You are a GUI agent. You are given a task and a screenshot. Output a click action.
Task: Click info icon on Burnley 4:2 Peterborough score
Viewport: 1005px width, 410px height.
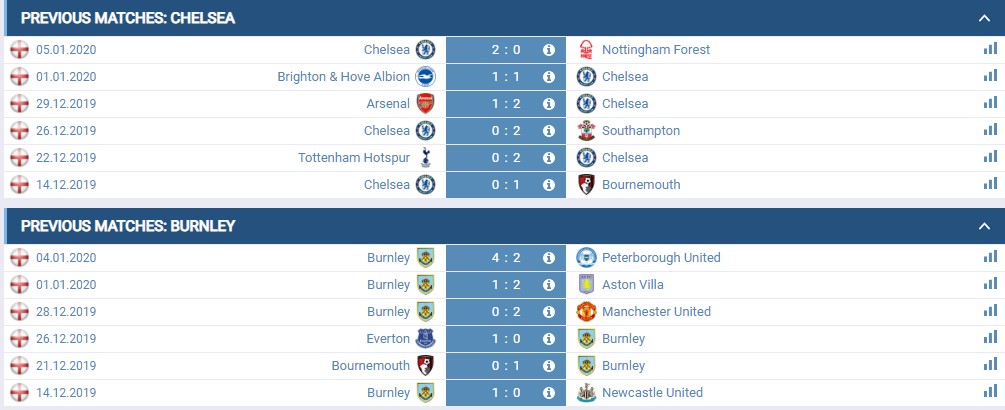tap(549, 258)
